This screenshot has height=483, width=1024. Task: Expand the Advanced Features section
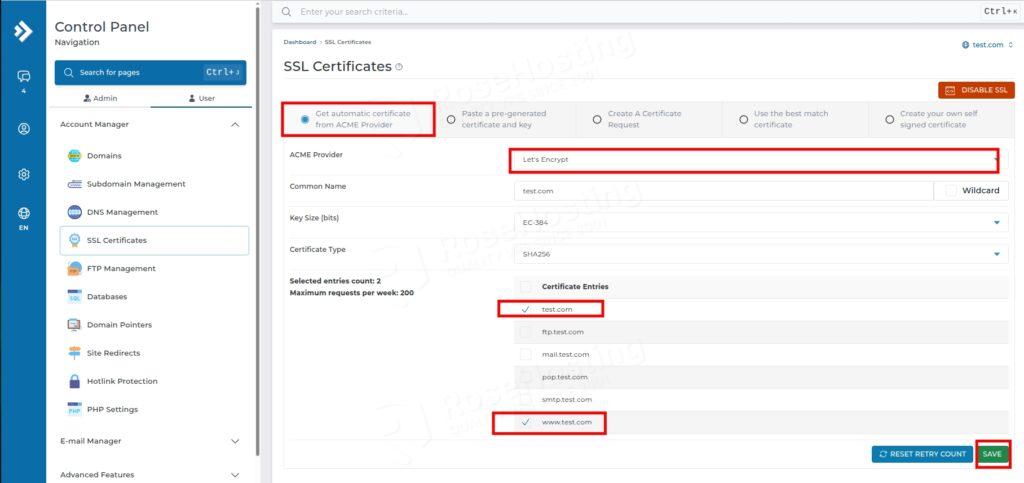pos(236,475)
